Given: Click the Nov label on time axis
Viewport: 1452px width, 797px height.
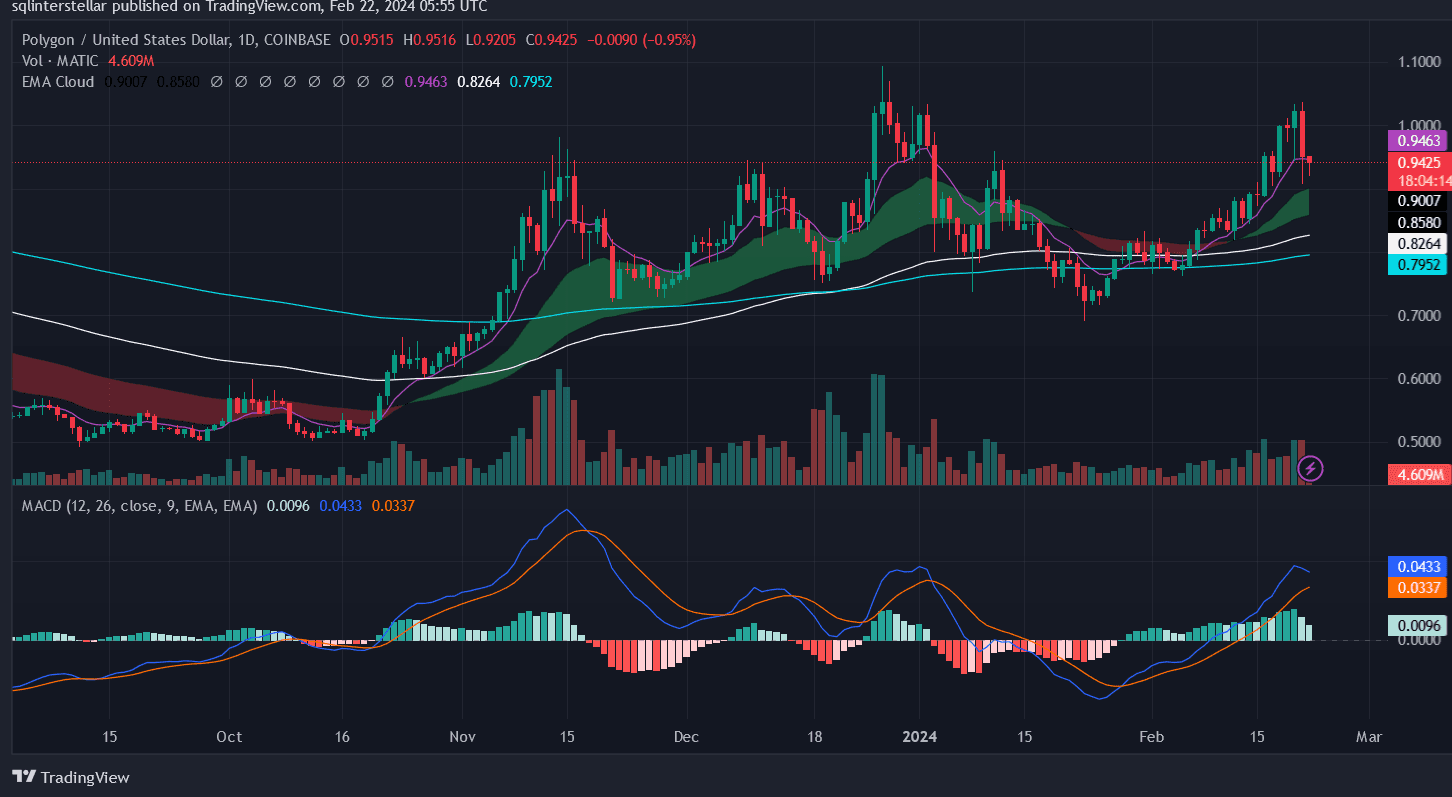Looking at the screenshot, I should tap(463, 737).
